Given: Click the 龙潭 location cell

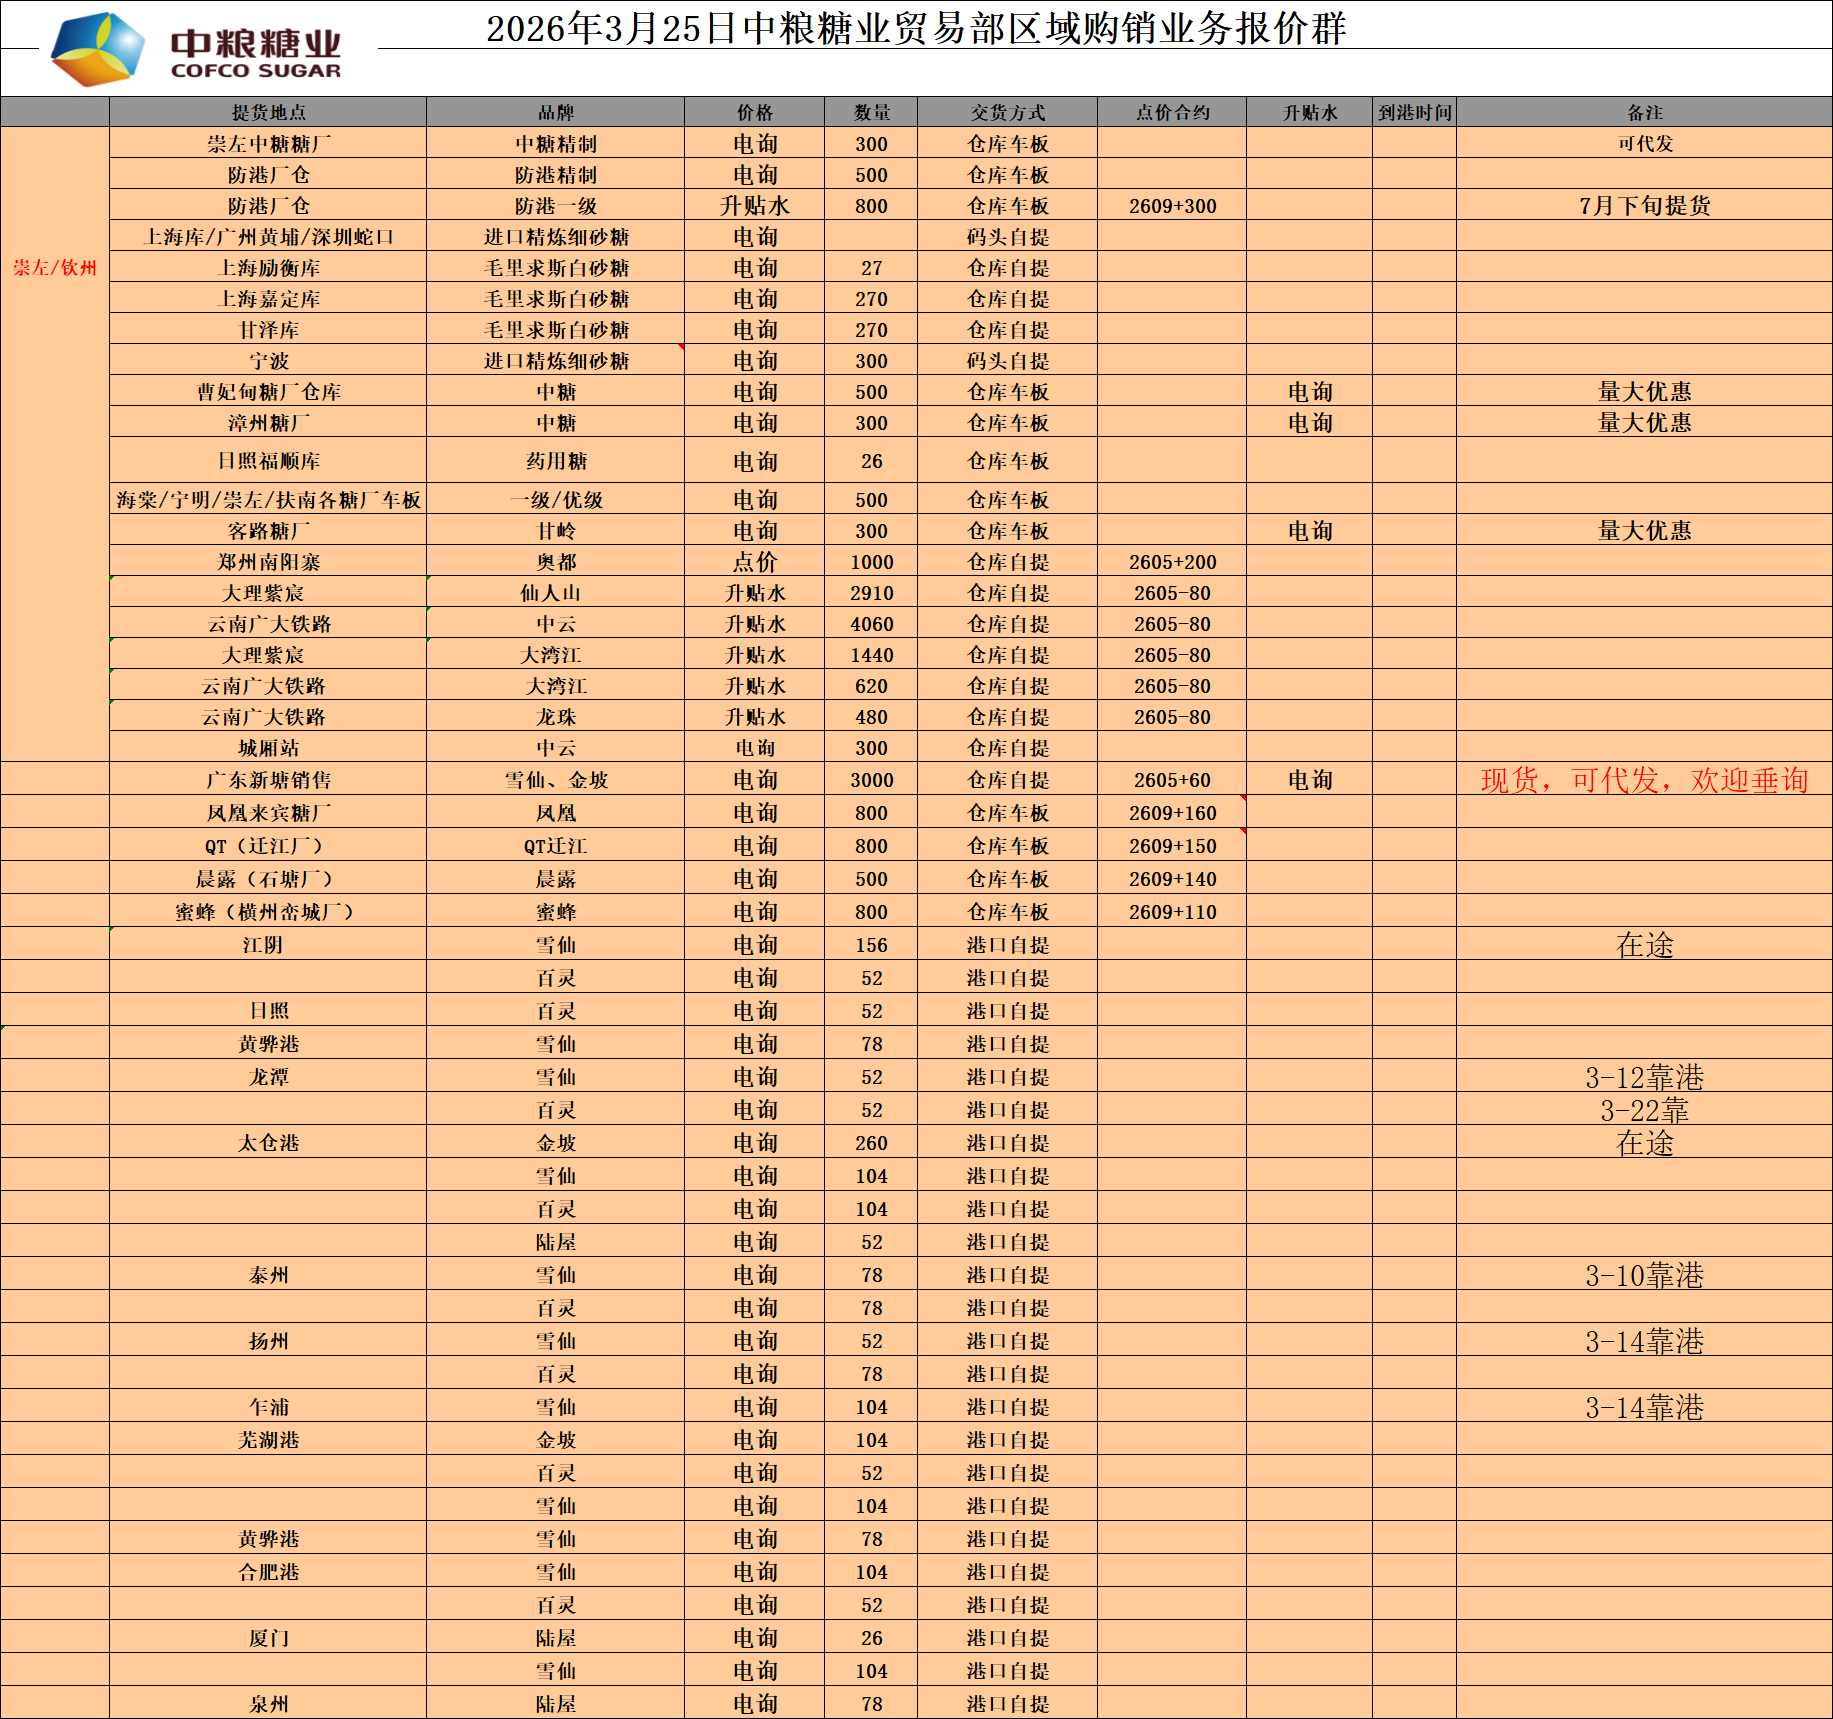Looking at the screenshot, I should coord(268,1076).
